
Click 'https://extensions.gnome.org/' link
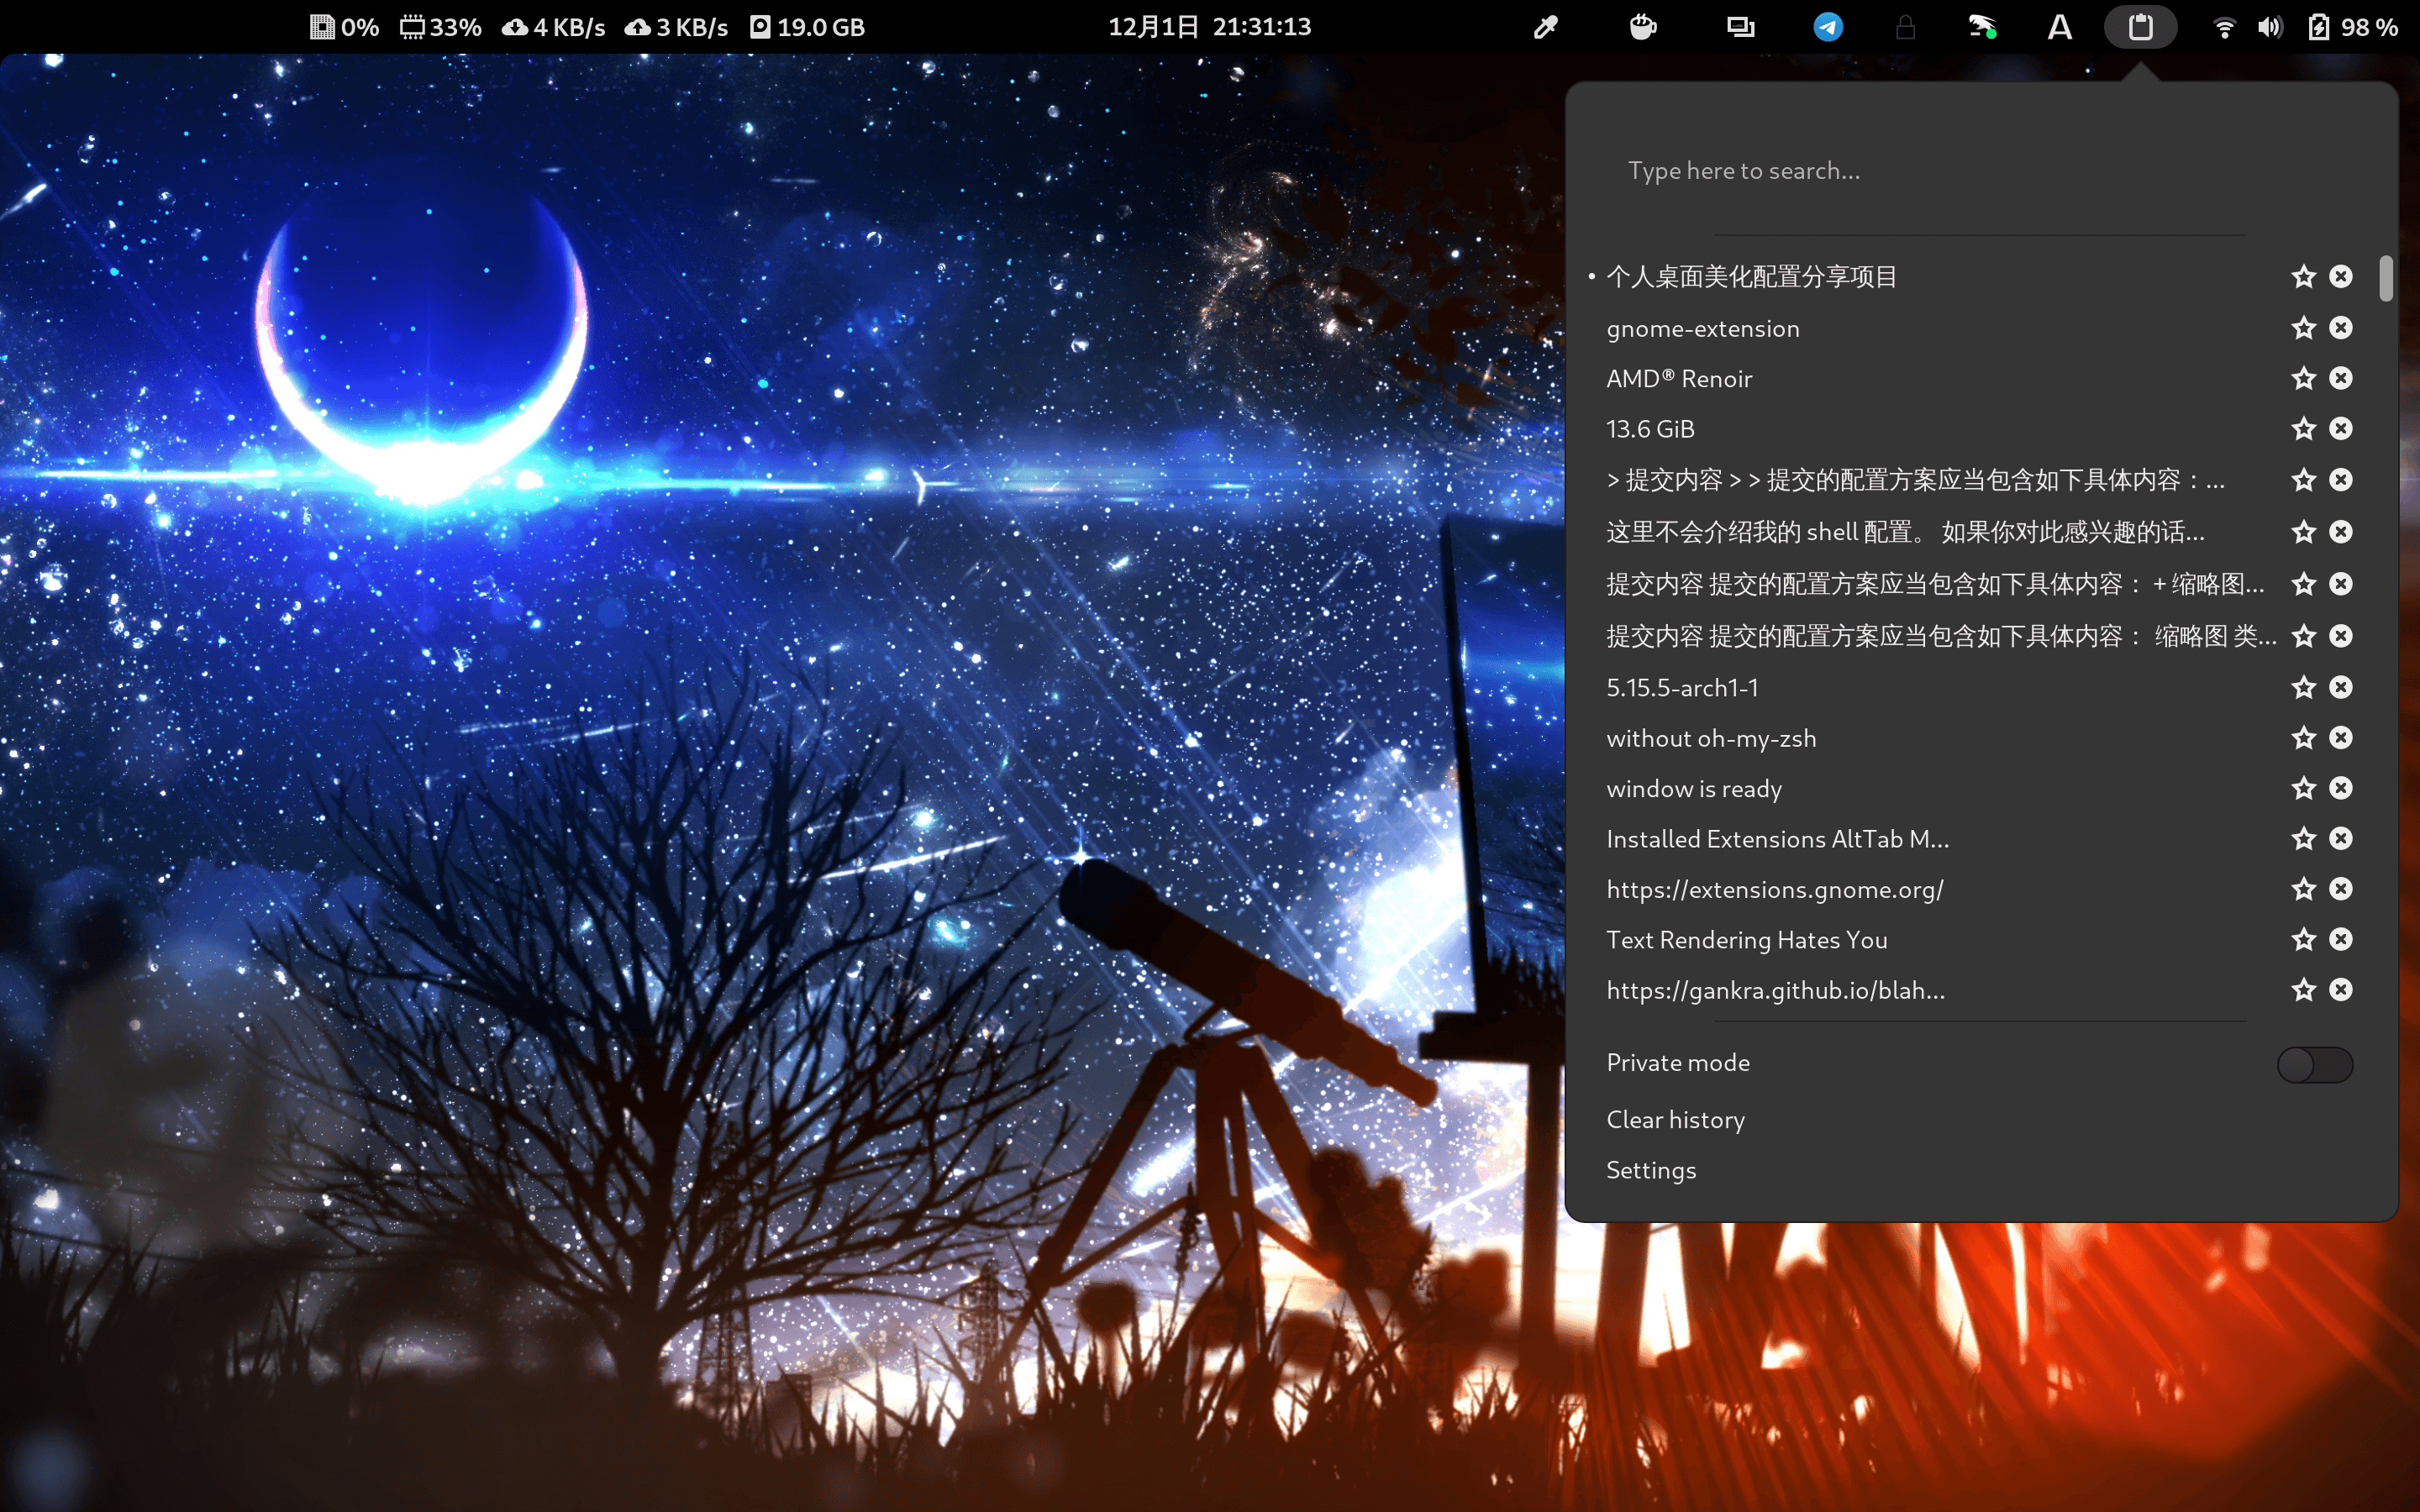tap(1774, 890)
